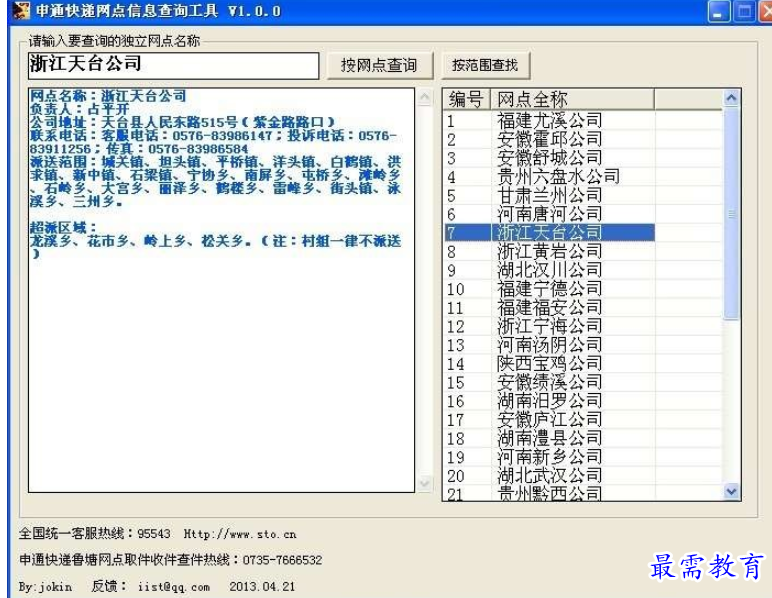The height and width of the screenshot is (598, 772).
Task: Minimize the 申通快递 query tool window
Action: [x=718, y=11]
